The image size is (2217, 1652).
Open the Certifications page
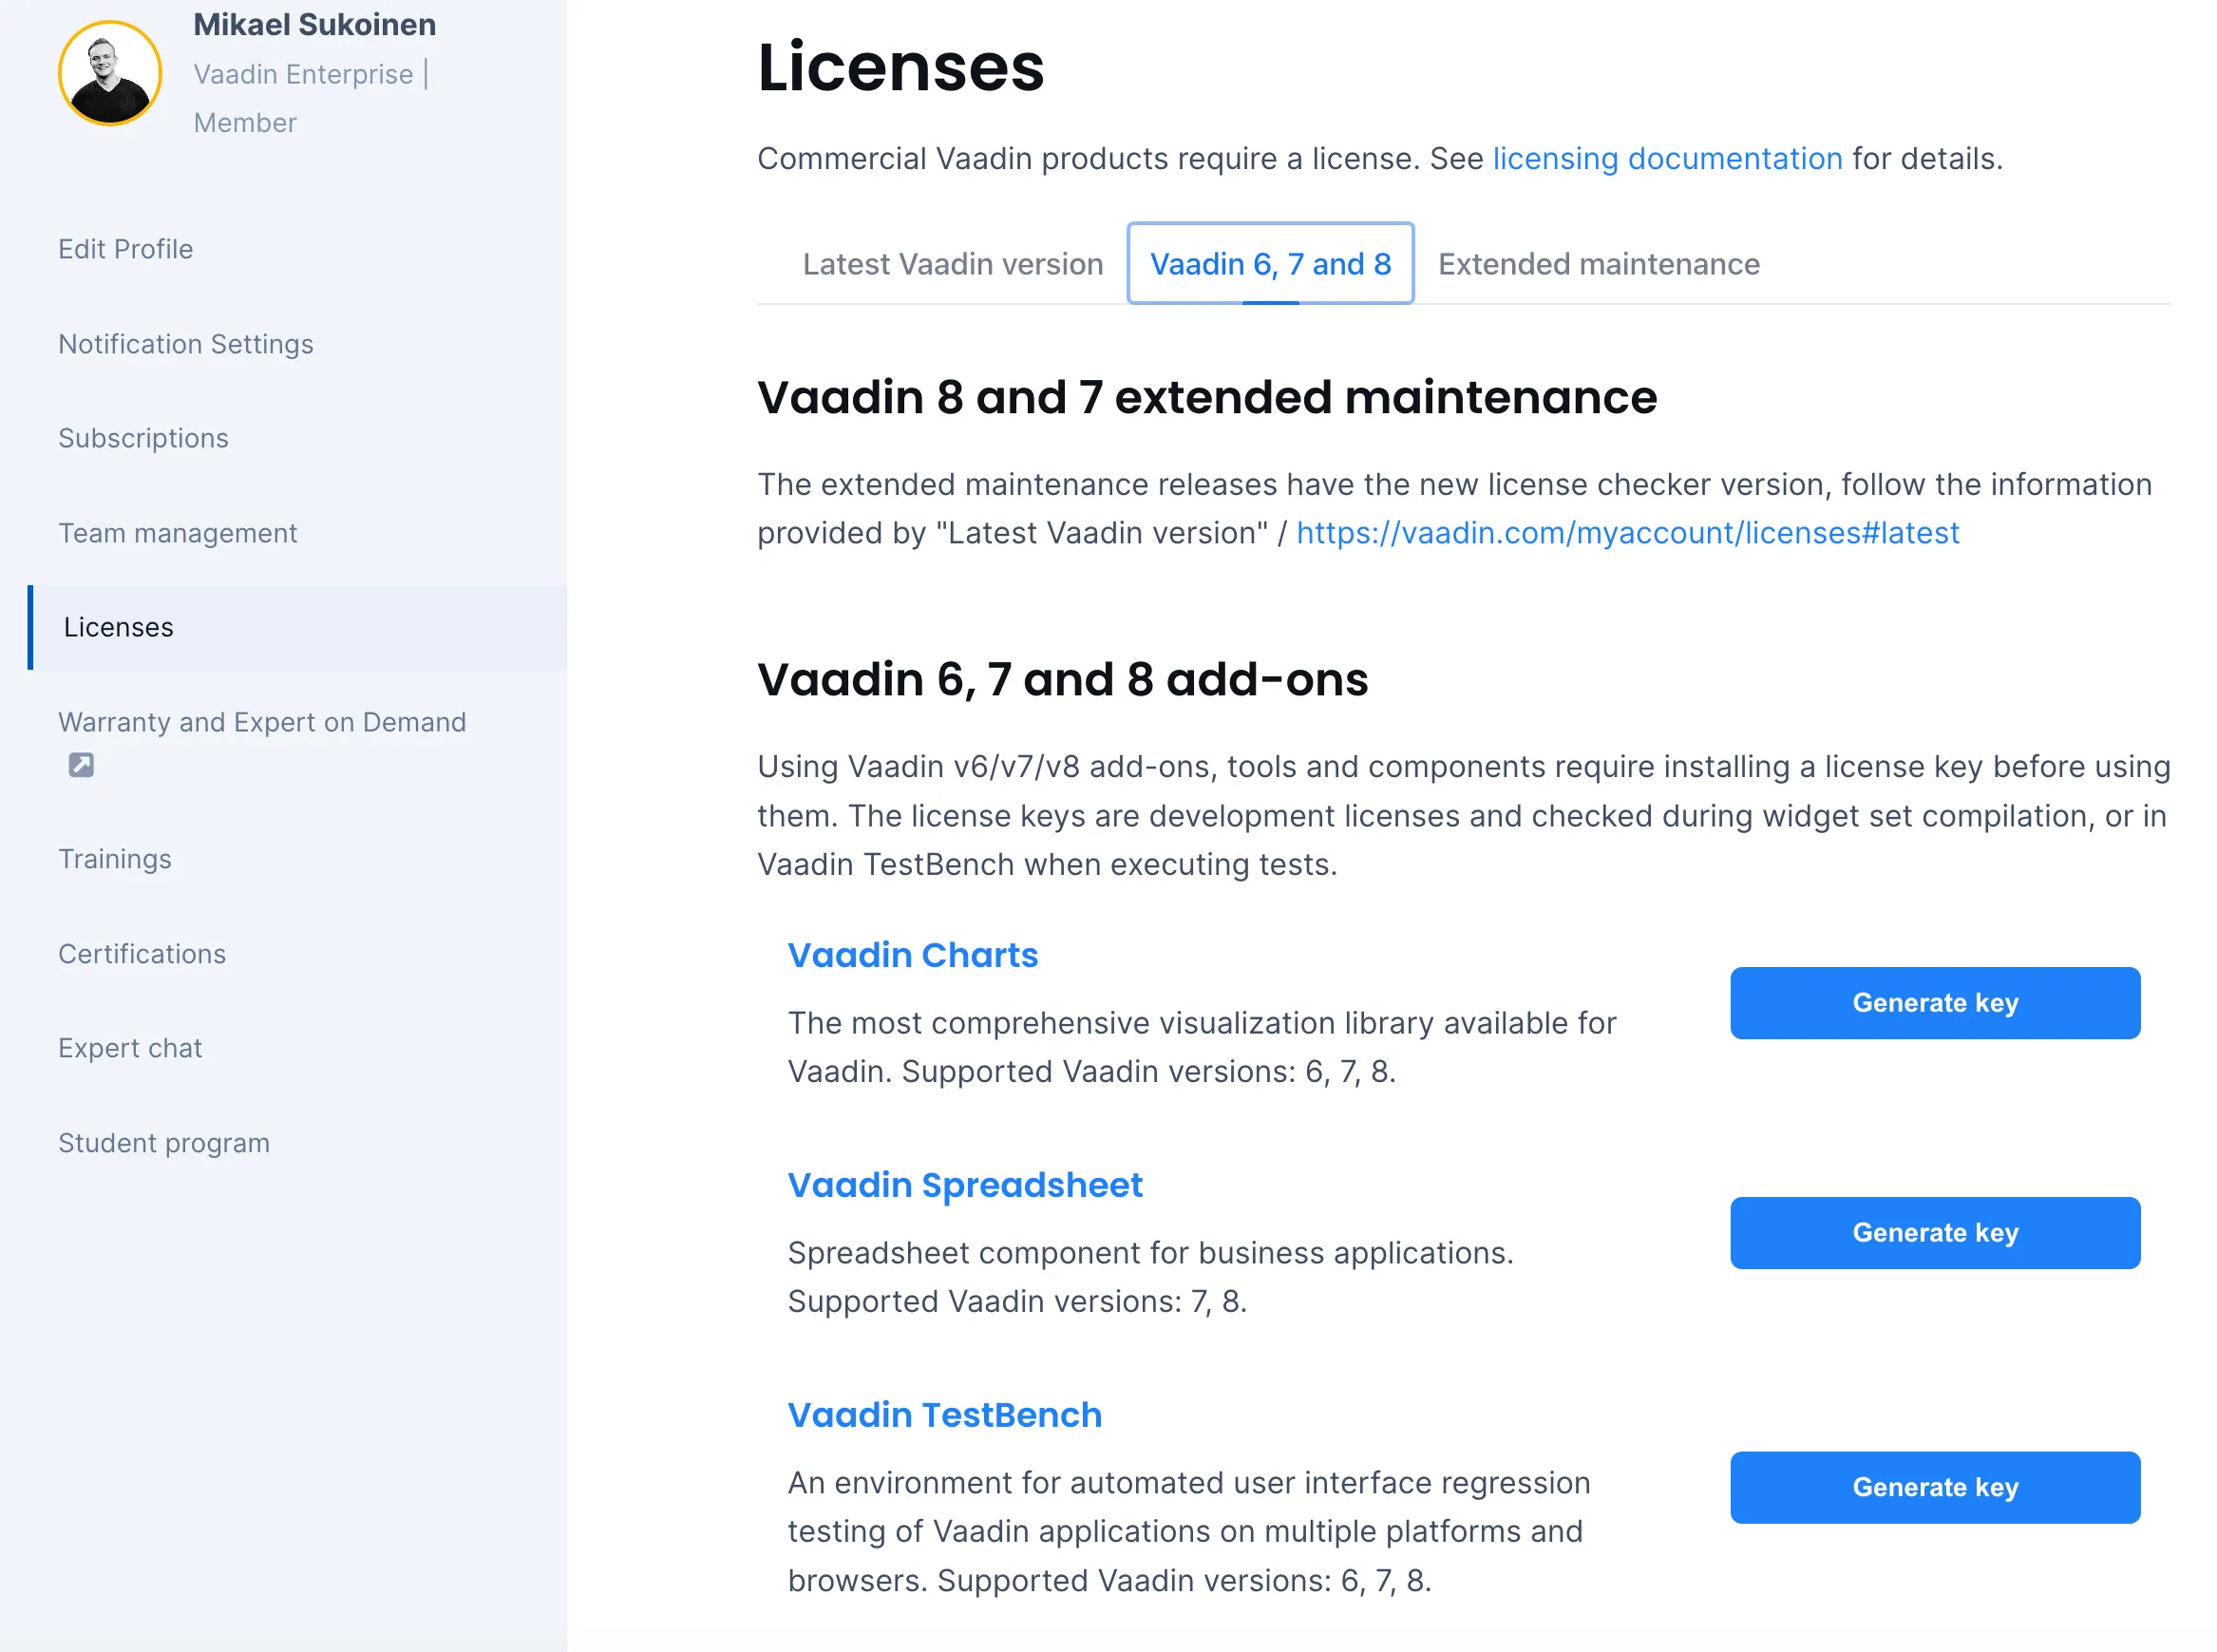141,953
